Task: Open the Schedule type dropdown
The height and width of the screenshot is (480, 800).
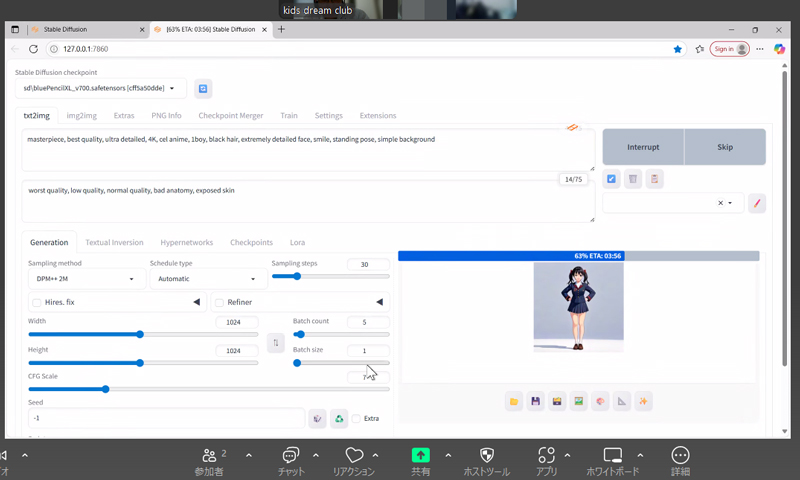Action: pyautogui.click(x=208, y=279)
